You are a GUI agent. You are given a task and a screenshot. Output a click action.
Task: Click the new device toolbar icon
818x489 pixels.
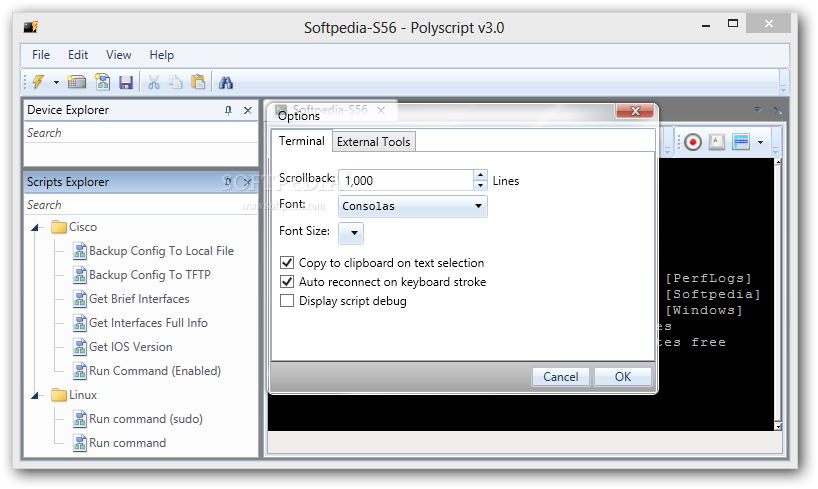pyautogui.click(x=77, y=82)
